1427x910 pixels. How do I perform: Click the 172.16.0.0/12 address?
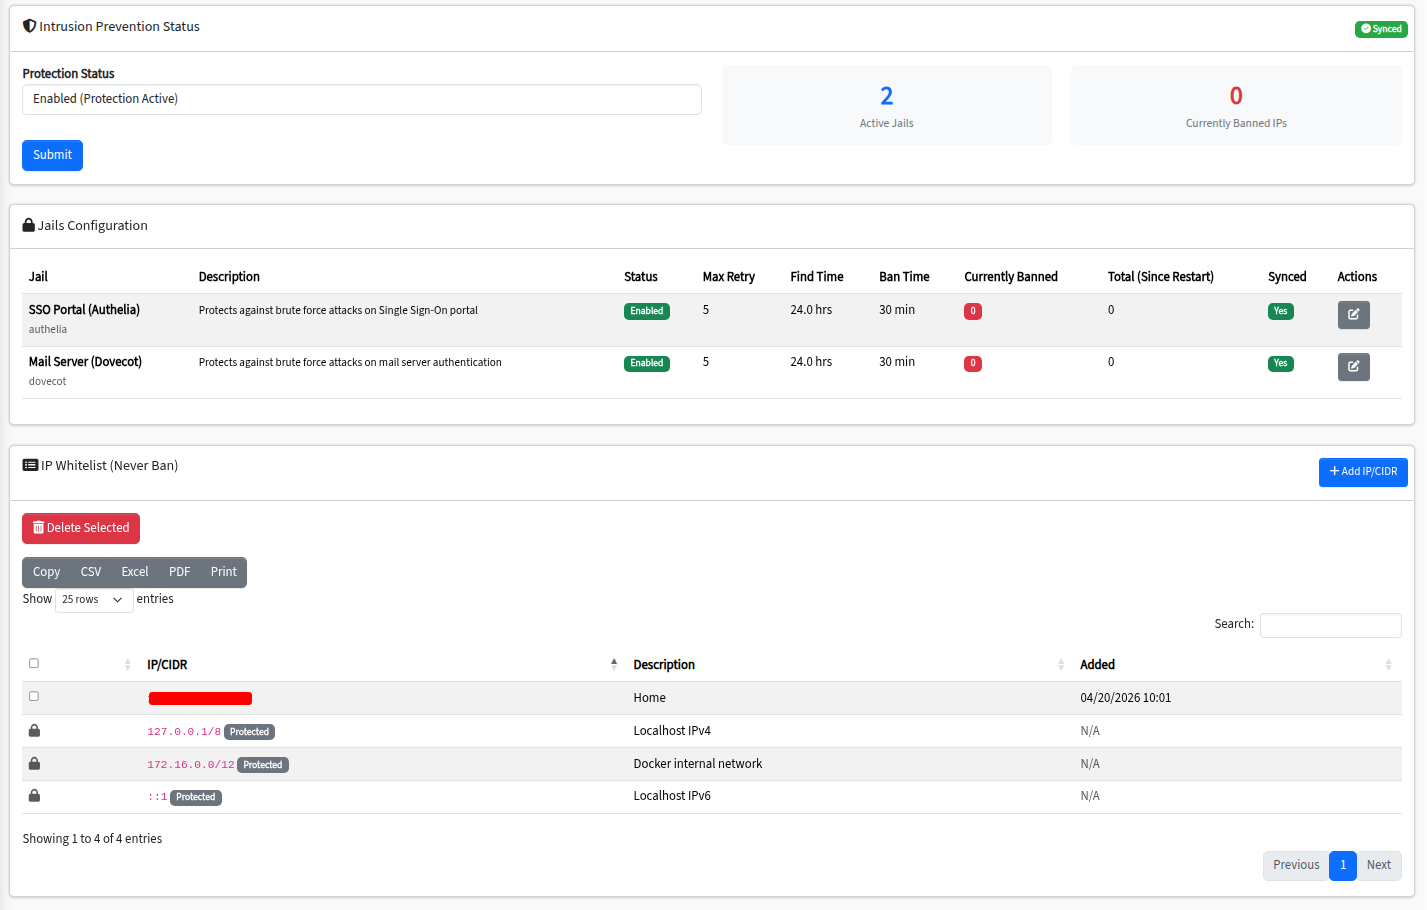pos(191,765)
